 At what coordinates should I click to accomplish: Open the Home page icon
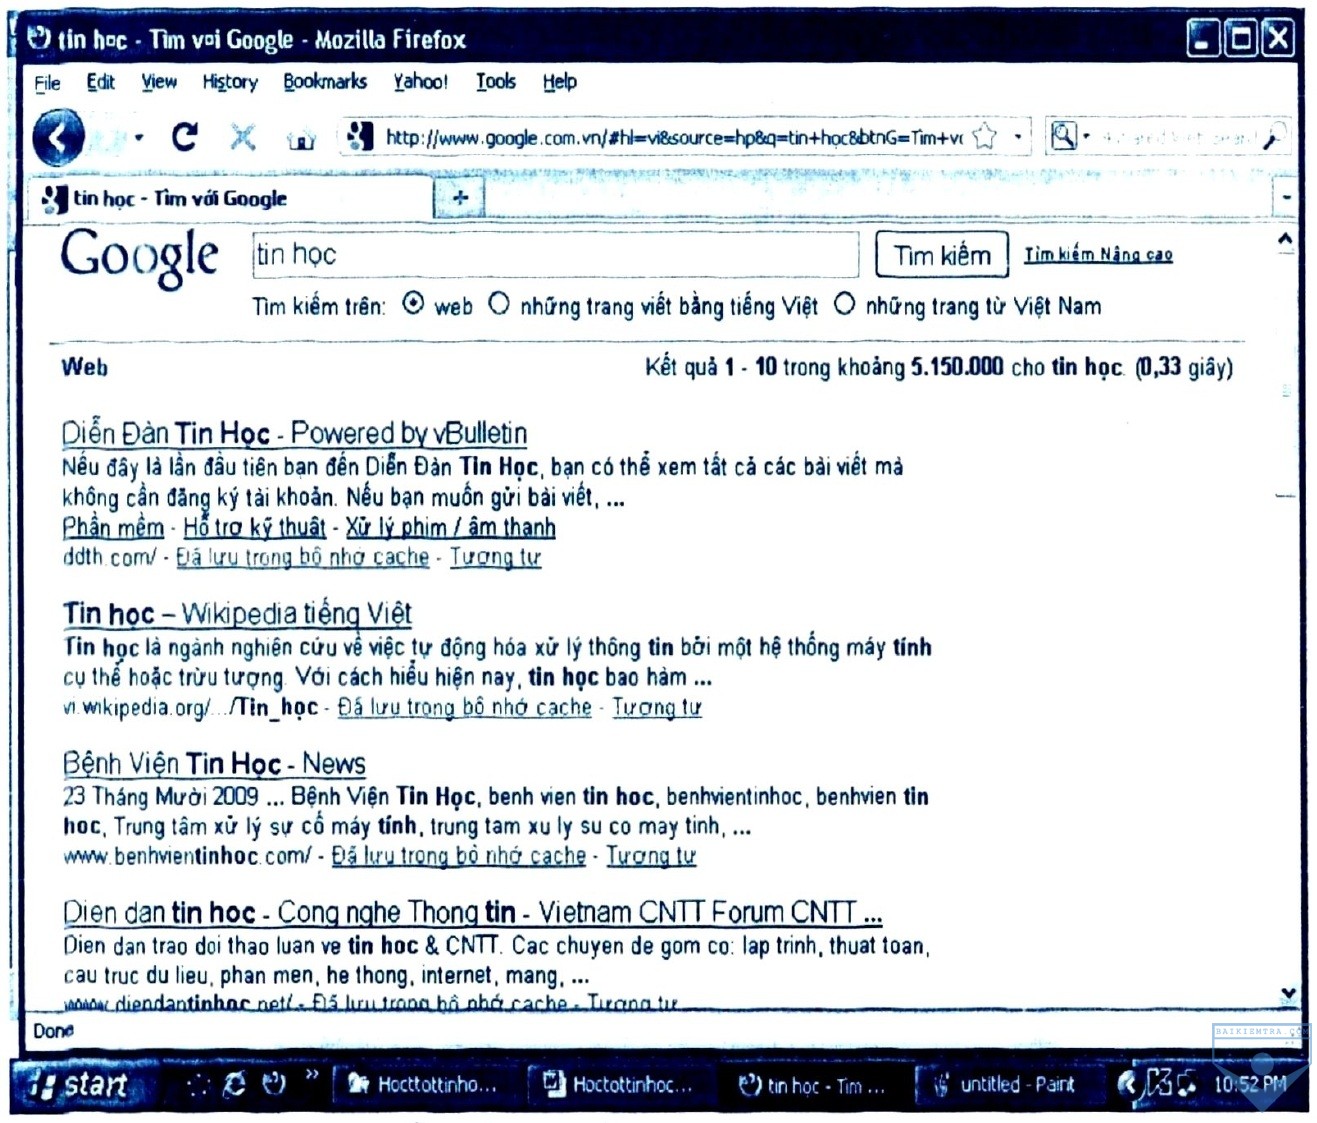point(301,139)
